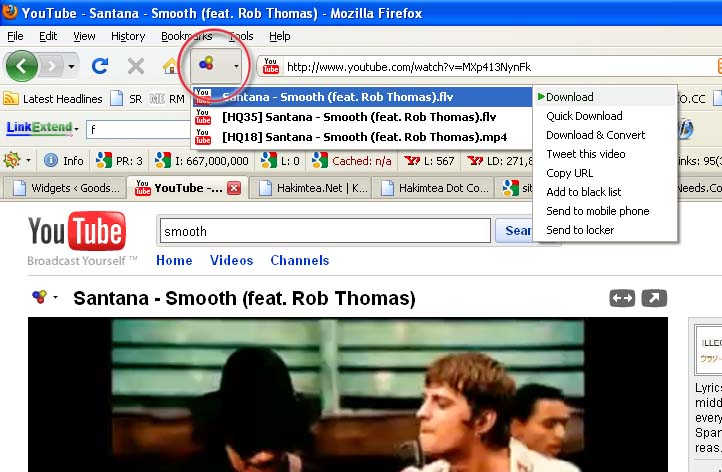Click the Stop loading X icon
The height and width of the screenshot is (472, 722).
click(135, 66)
